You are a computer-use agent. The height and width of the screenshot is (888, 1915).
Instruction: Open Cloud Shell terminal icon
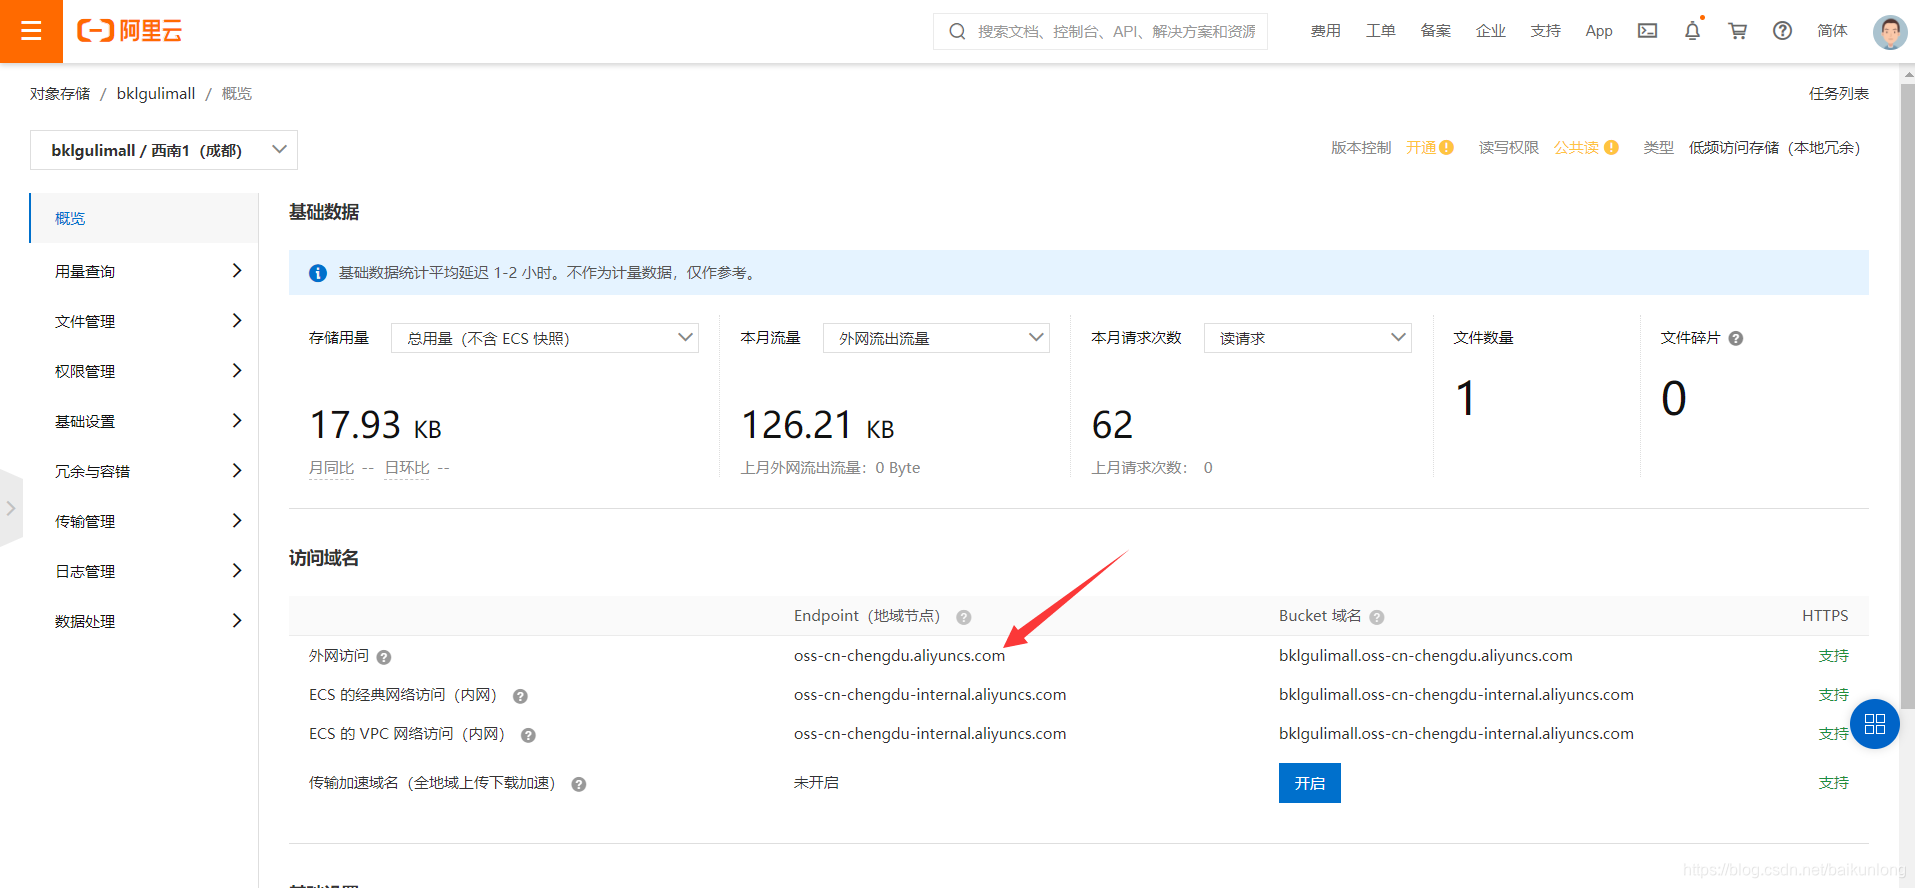click(x=1647, y=31)
